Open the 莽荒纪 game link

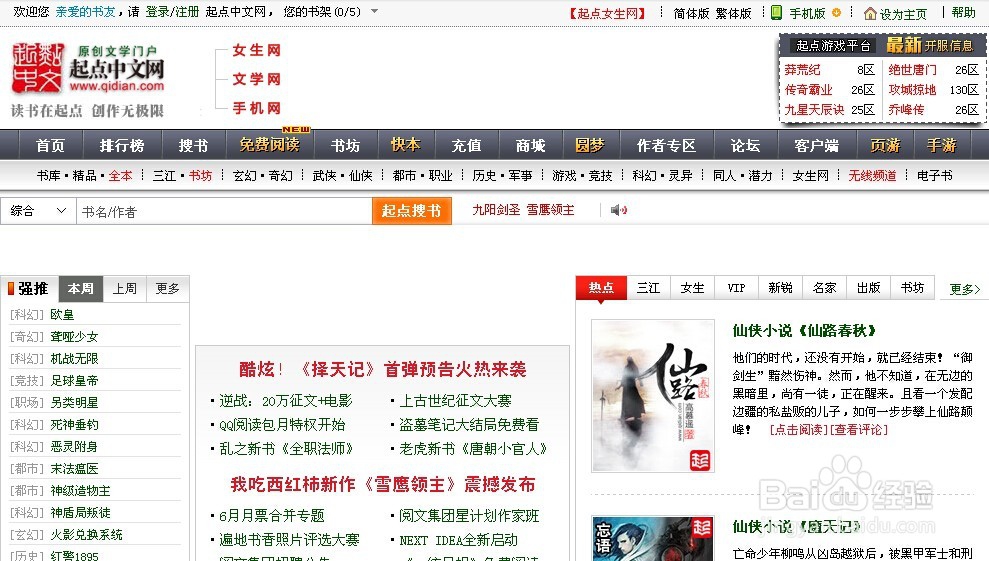tap(802, 69)
